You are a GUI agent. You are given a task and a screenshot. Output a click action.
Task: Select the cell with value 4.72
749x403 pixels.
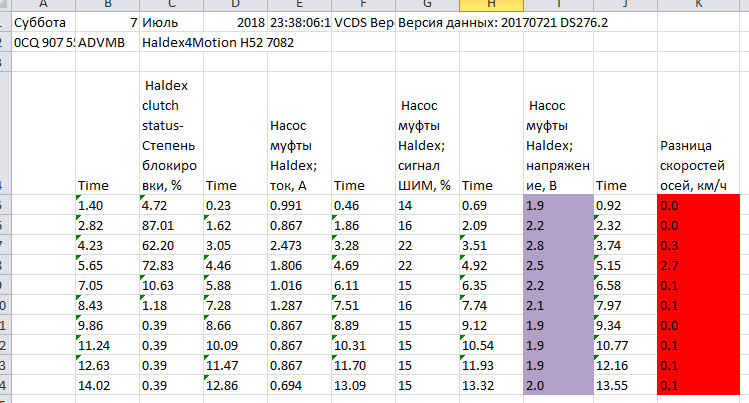tap(171, 205)
